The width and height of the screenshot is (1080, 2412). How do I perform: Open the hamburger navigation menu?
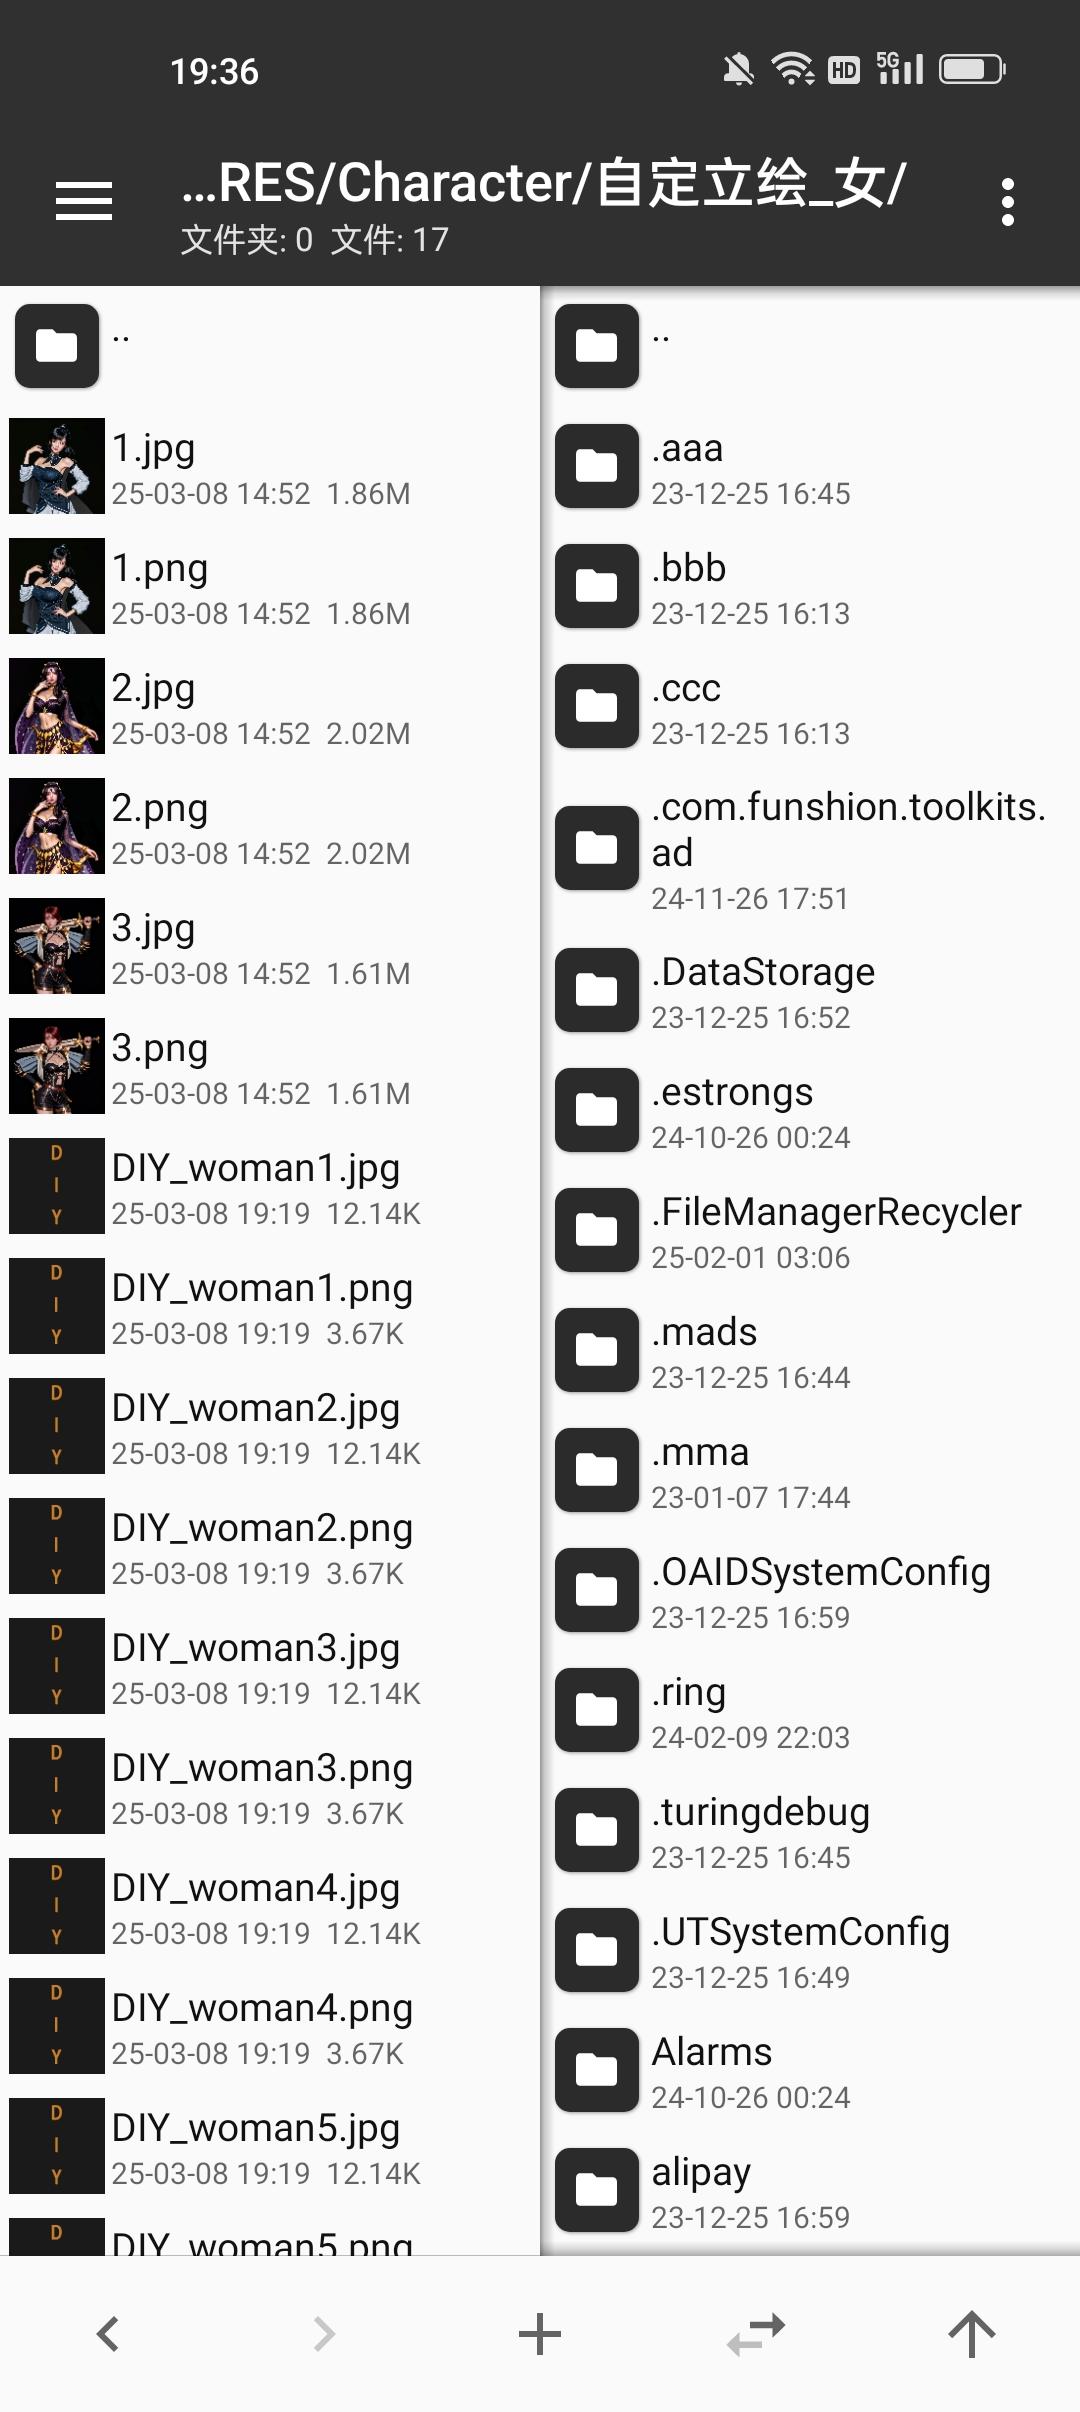84,201
